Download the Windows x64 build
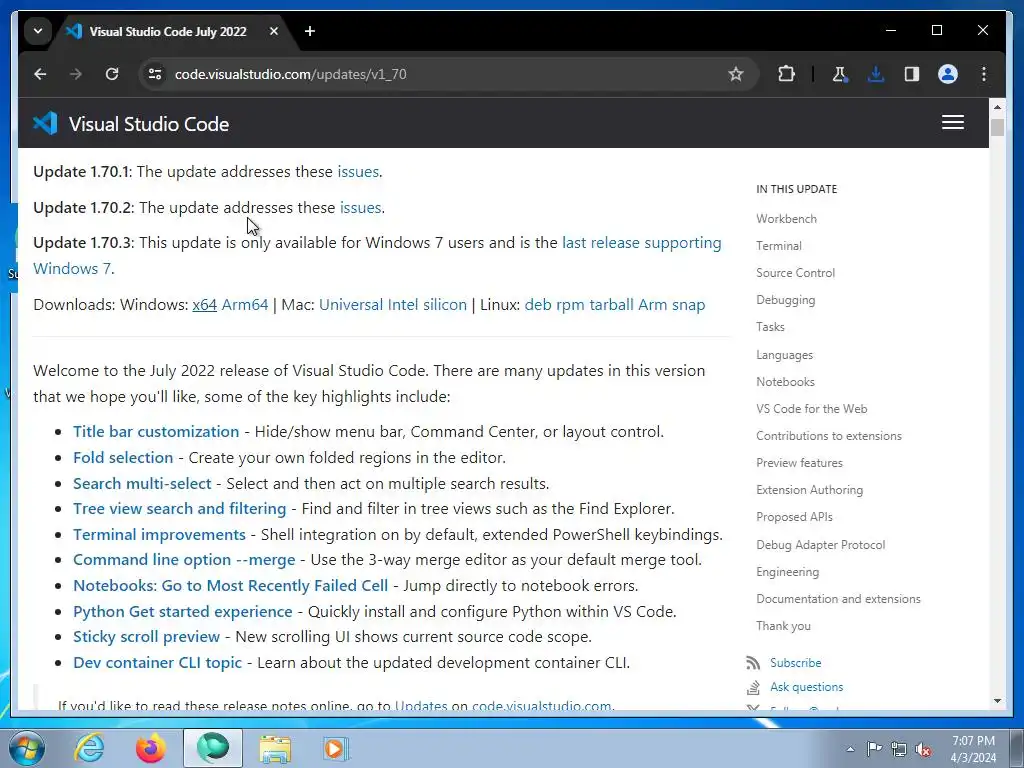 [x=204, y=305]
